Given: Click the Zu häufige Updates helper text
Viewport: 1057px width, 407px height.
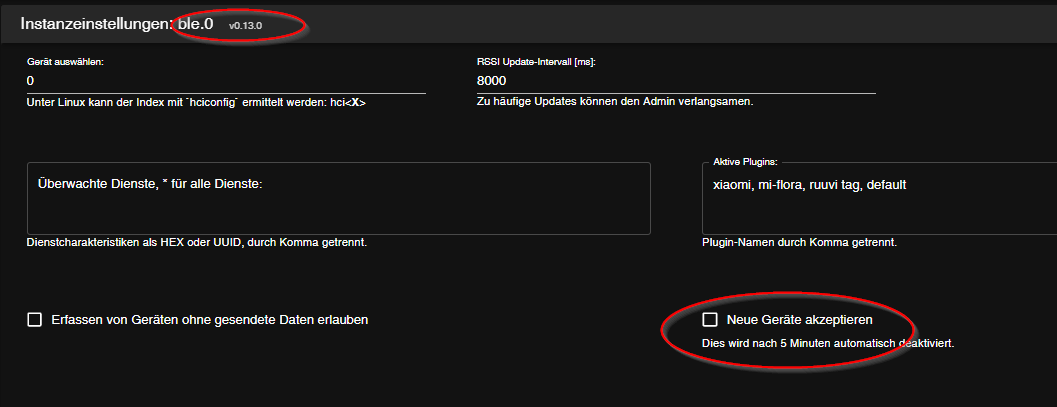Looking at the screenshot, I should coord(615,102).
